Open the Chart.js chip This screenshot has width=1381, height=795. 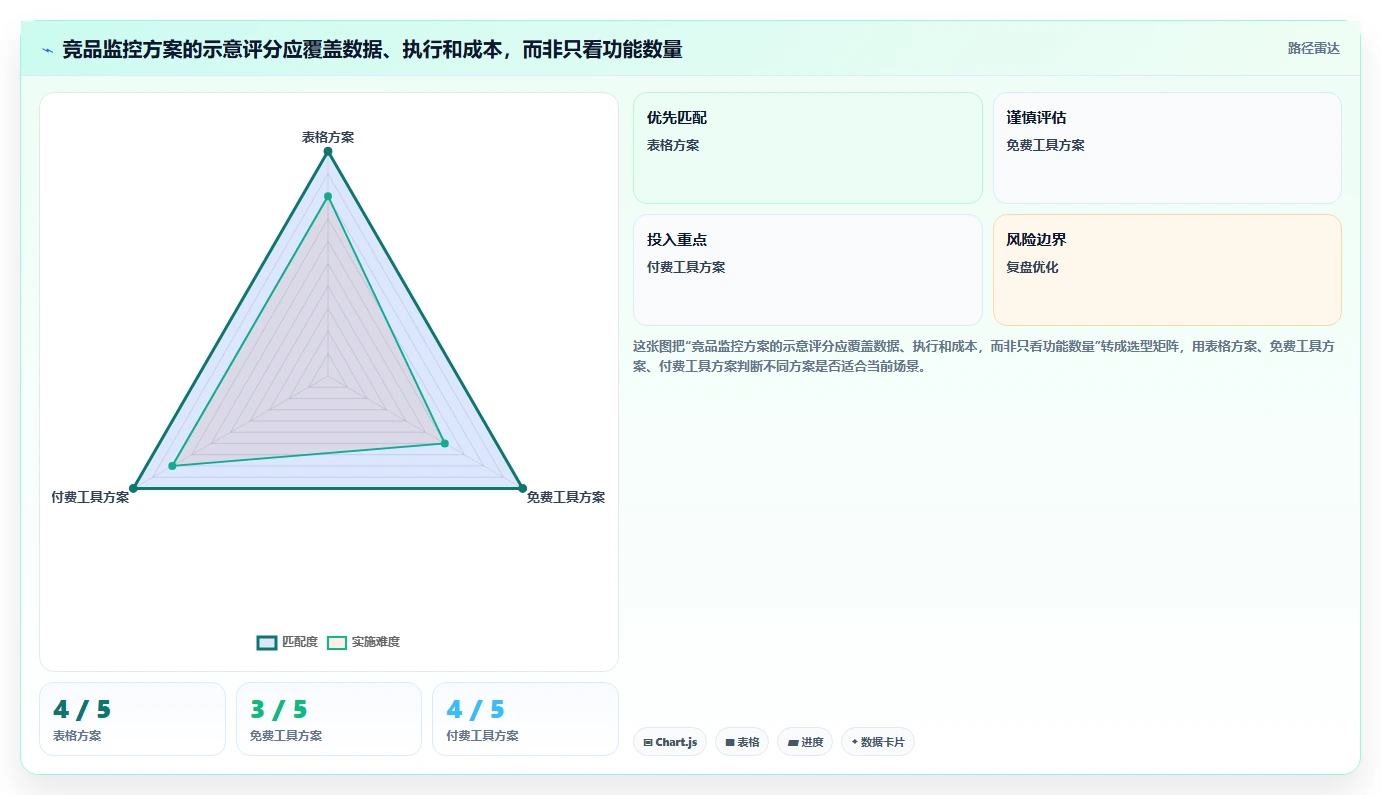point(670,742)
